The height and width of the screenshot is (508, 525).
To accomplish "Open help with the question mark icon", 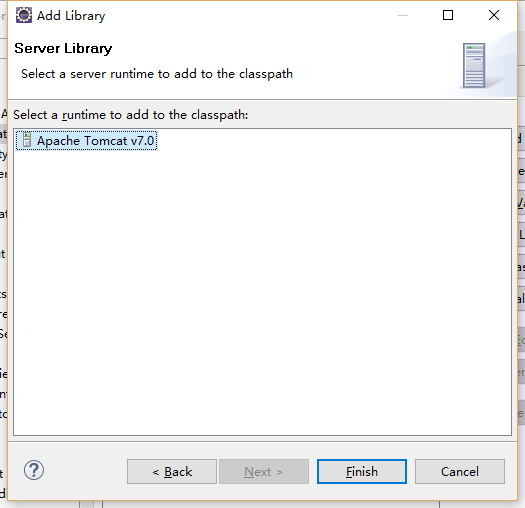I will [x=33, y=470].
